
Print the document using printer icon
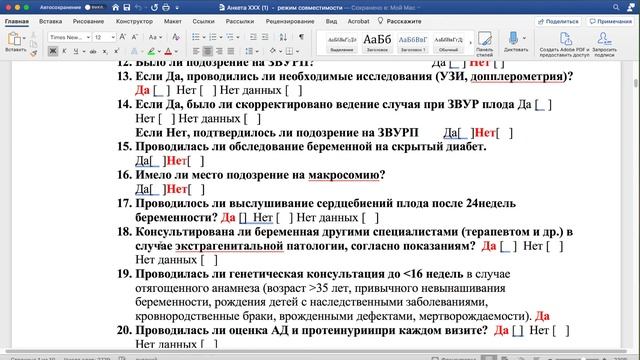tap(166, 7)
